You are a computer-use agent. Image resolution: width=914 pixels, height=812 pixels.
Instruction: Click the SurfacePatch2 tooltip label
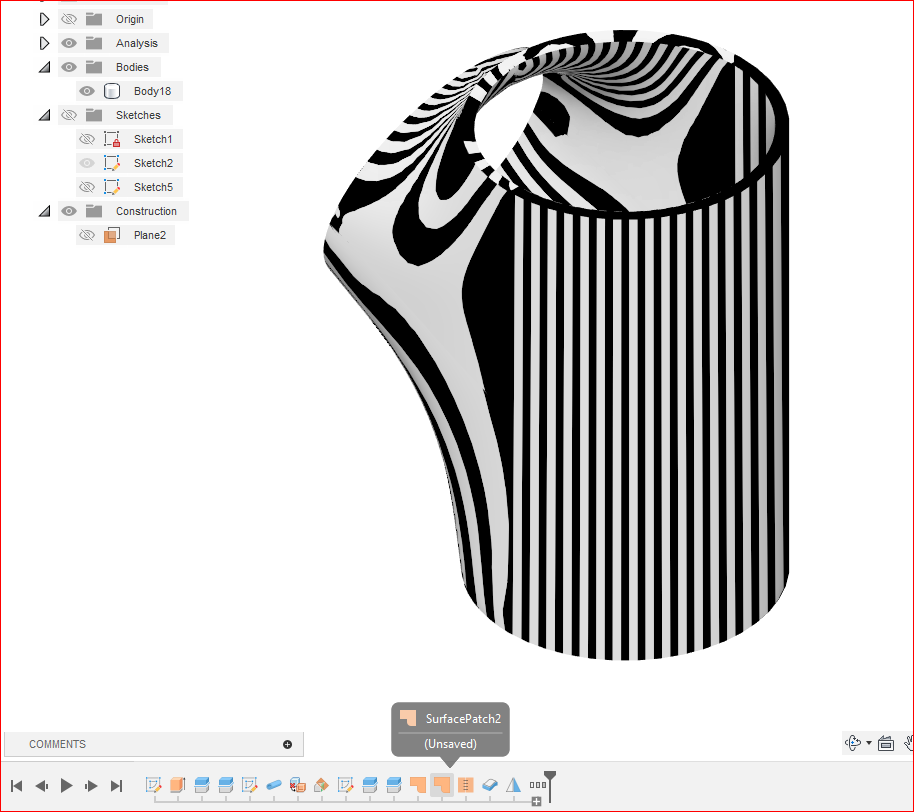(463, 719)
